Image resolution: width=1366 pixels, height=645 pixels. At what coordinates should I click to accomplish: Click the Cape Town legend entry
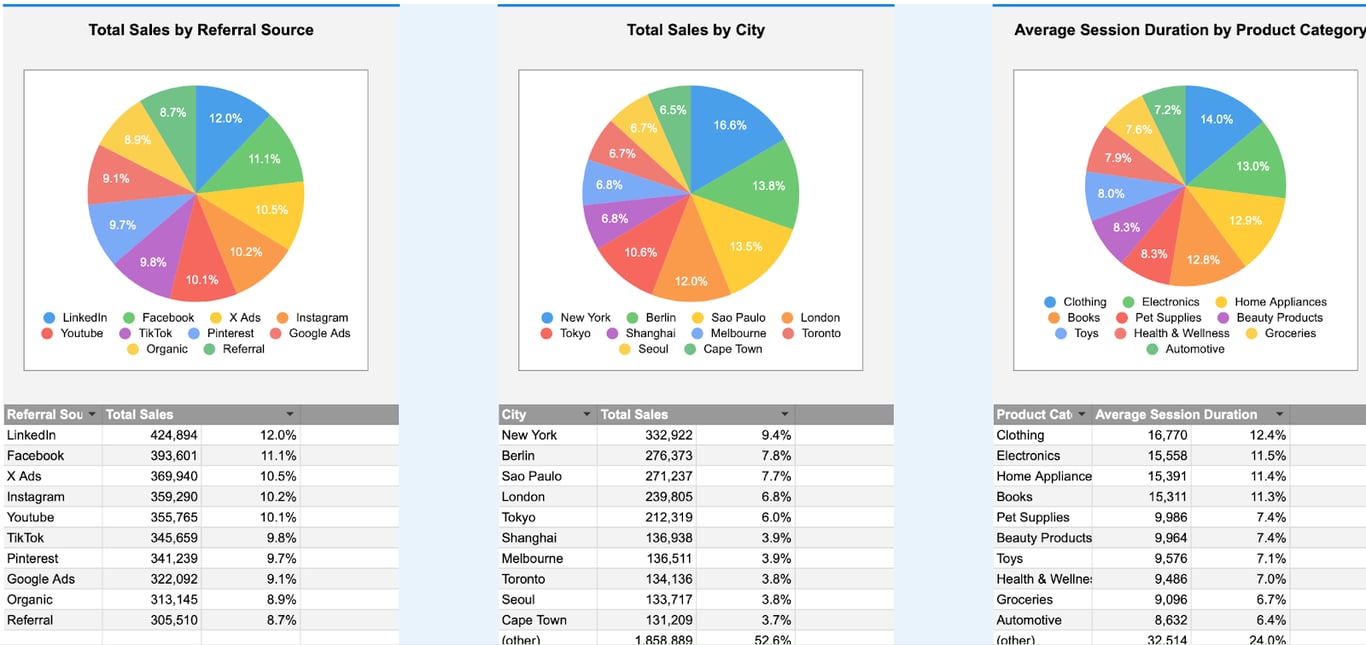(x=723, y=349)
